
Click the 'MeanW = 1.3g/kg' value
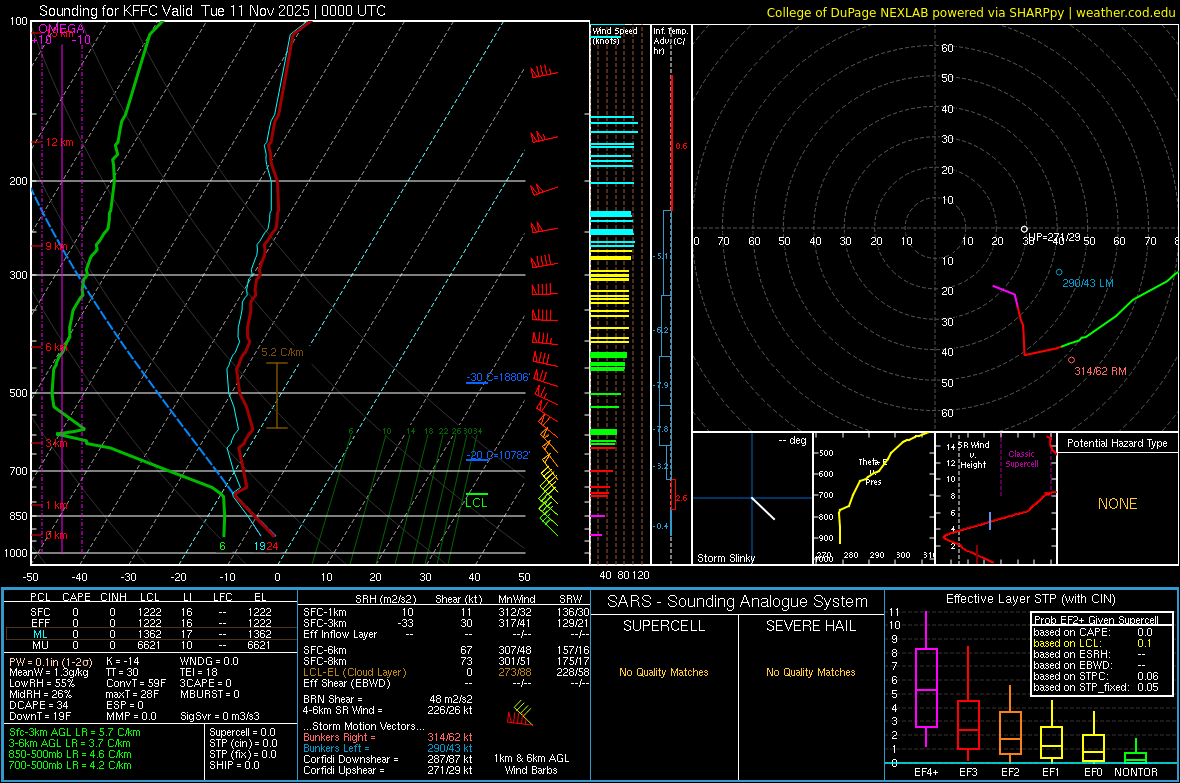click(x=49, y=672)
